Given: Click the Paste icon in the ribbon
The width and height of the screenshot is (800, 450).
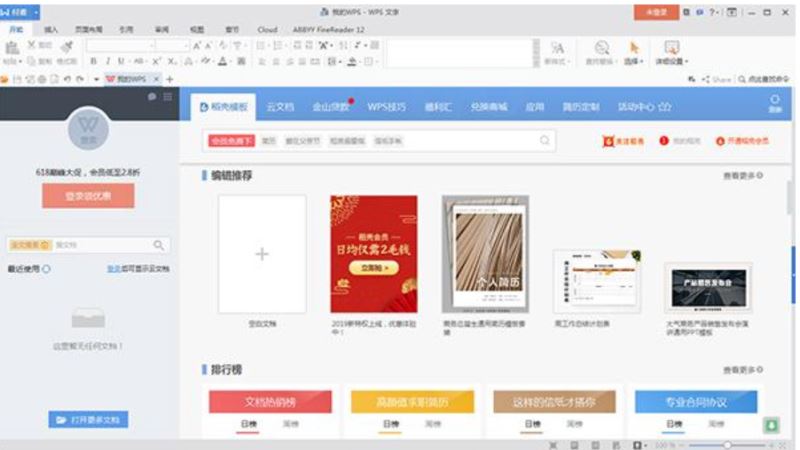Looking at the screenshot, I should coord(12,48).
